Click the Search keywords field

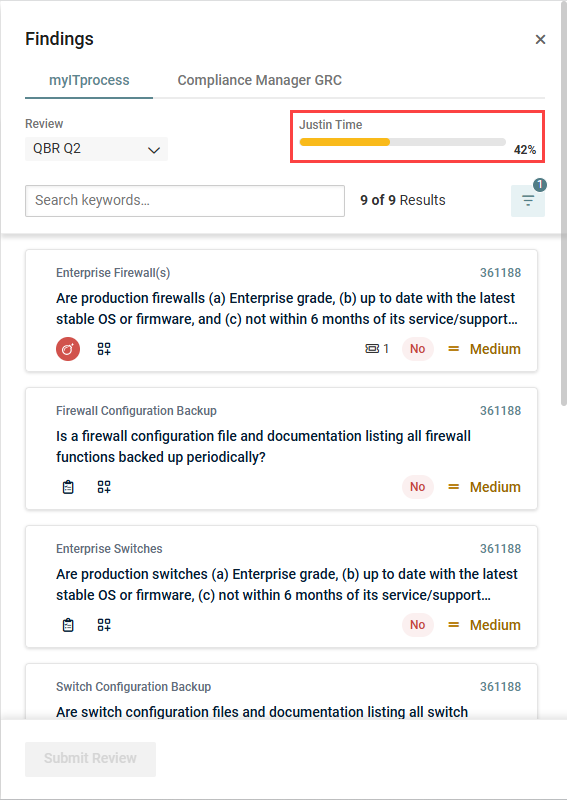(x=185, y=201)
